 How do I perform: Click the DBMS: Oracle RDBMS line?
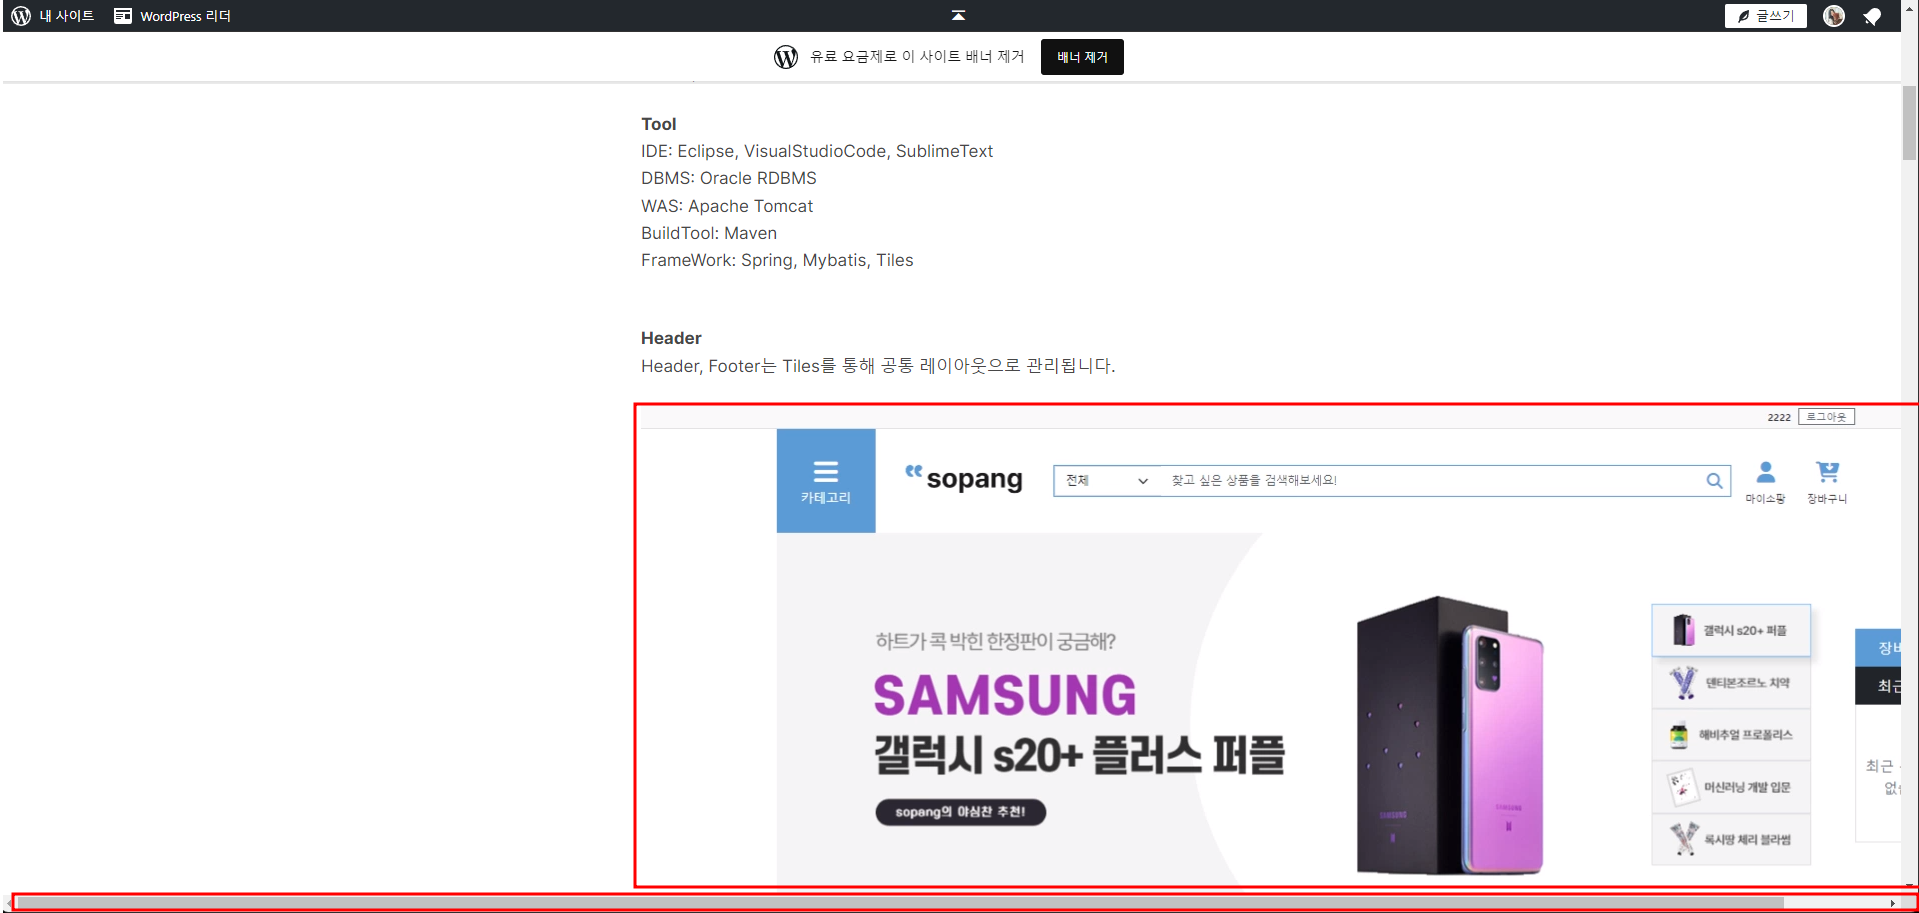click(x=729, y=178)
